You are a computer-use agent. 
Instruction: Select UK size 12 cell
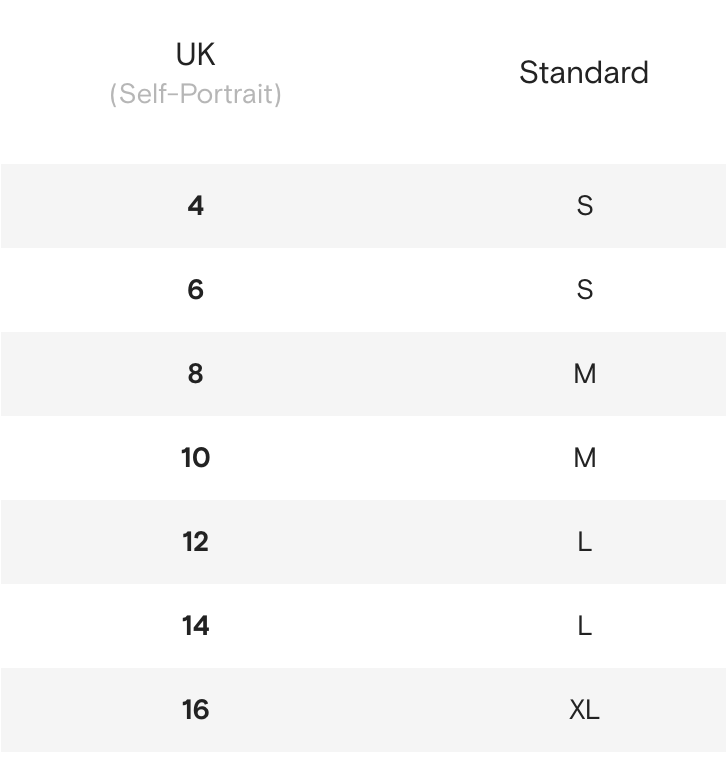(195, 542)
